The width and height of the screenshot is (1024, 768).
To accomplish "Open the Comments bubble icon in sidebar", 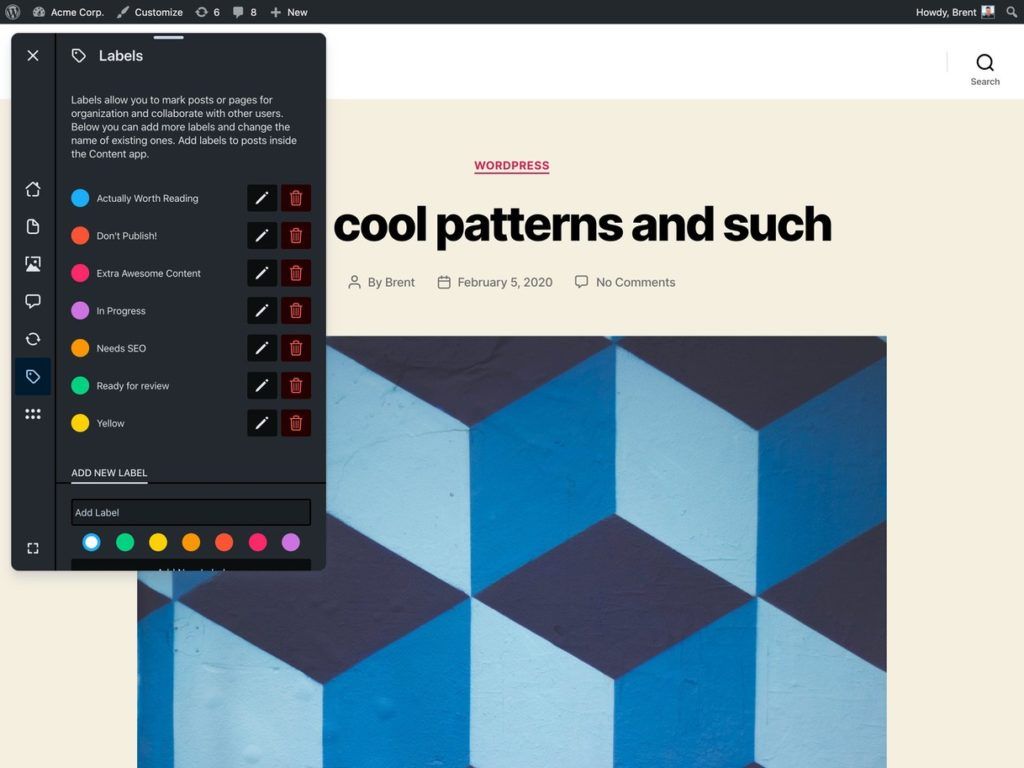I will 33,301.
